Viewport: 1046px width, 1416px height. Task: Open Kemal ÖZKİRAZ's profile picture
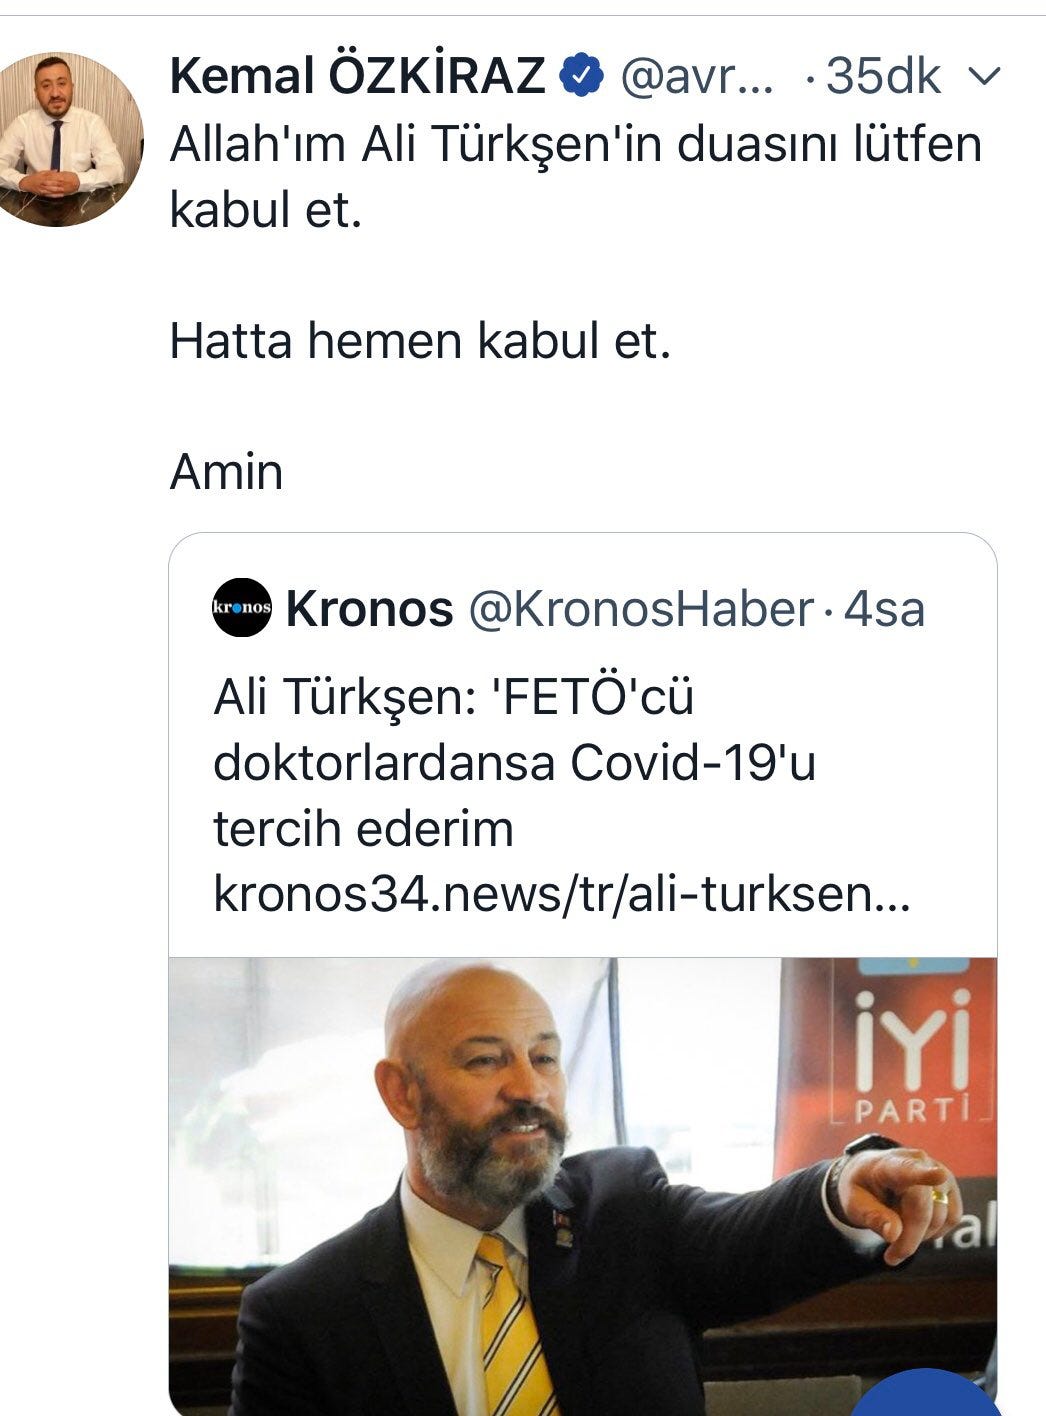(x=70, y=139)
